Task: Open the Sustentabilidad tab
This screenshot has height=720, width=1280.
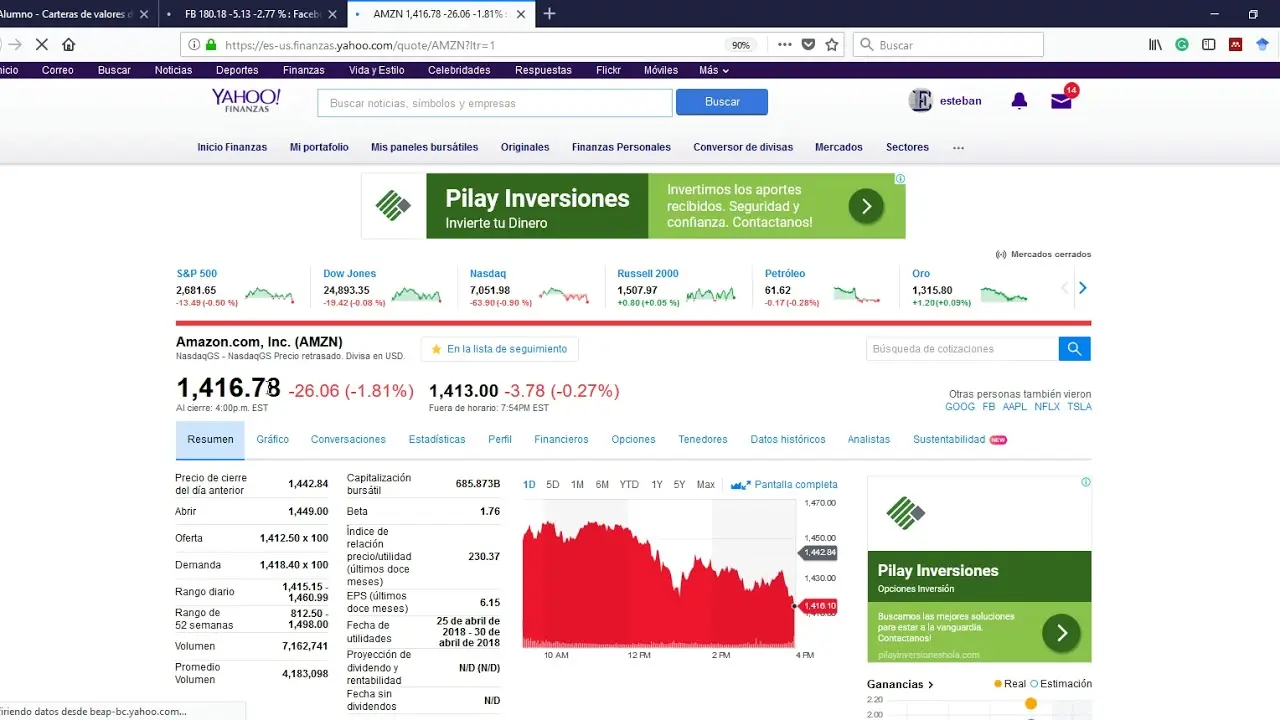Action: [x=949, y=439]
